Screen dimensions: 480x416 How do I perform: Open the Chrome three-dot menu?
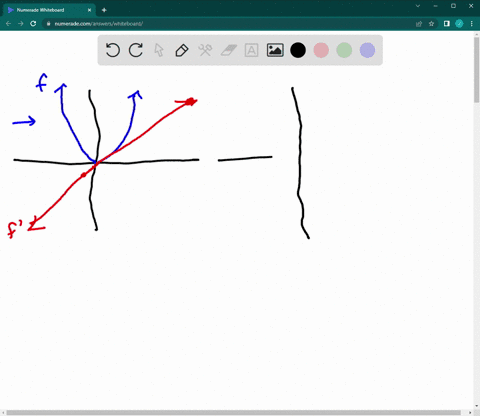pyautogui.click(x=472, y=24)
